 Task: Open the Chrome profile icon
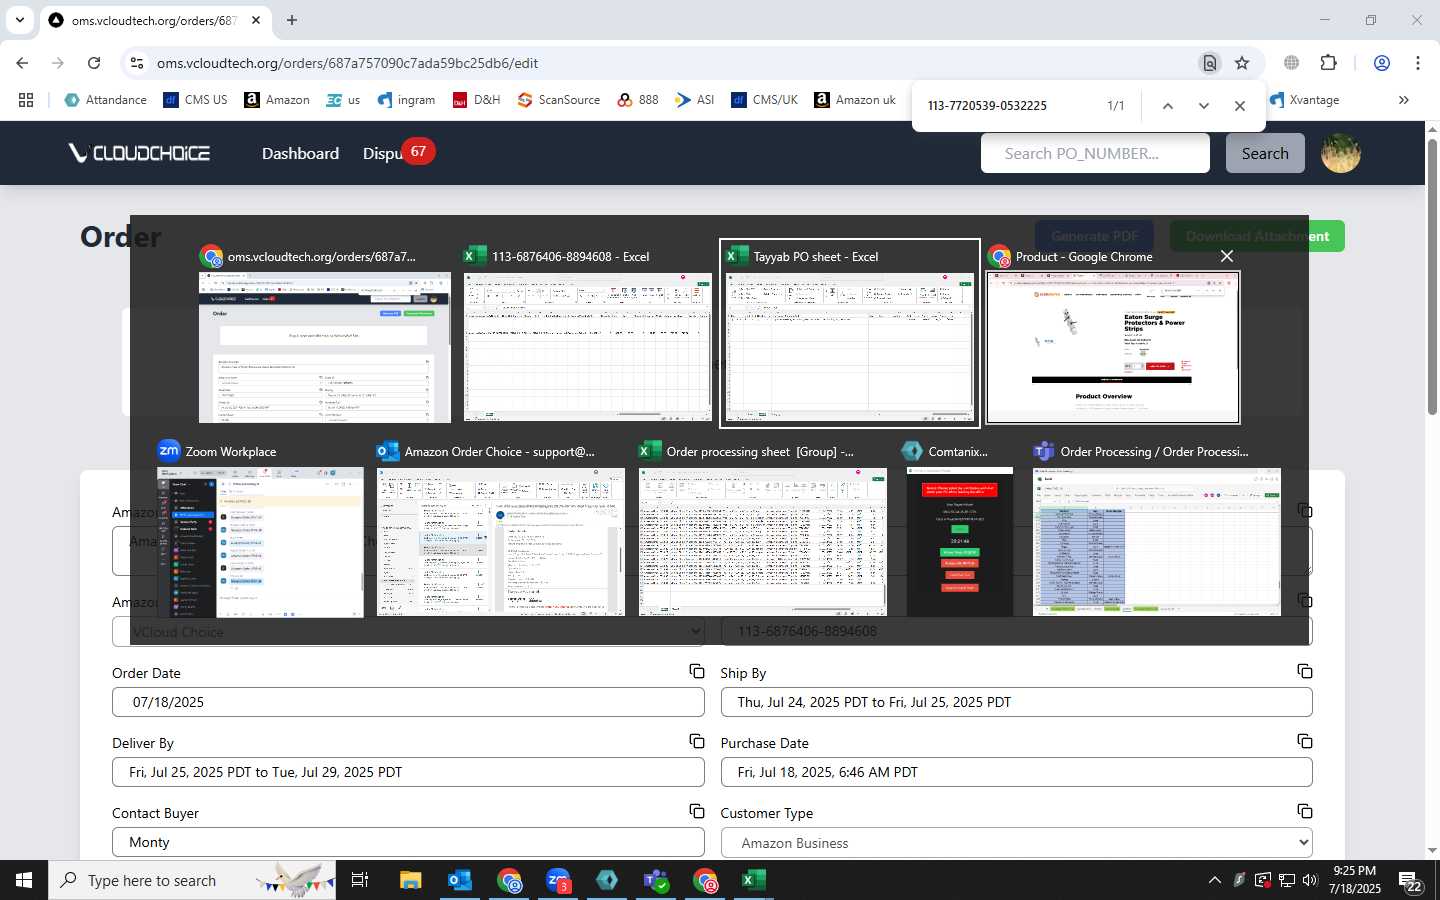coord(1382,63)
